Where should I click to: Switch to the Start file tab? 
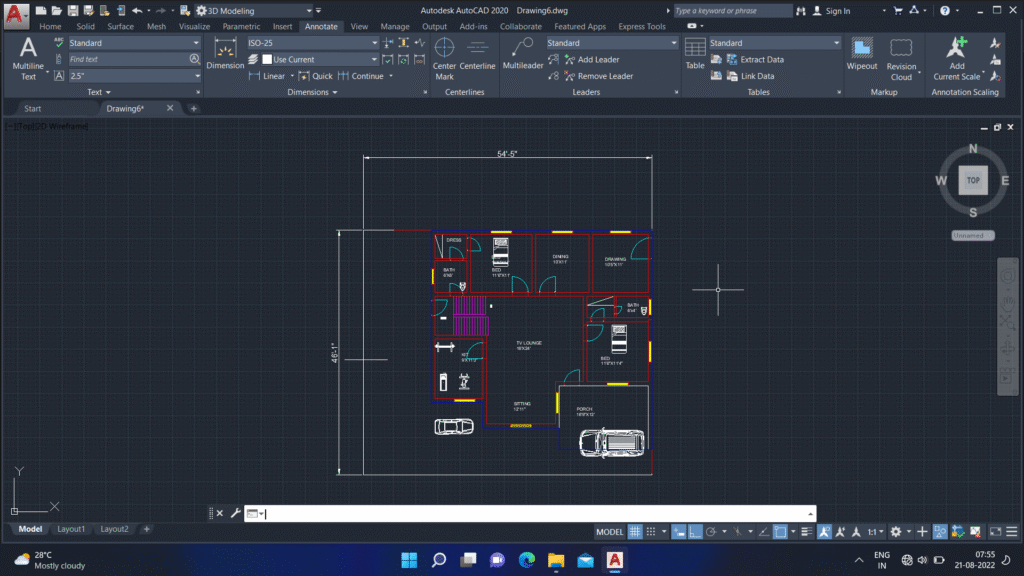33,108
